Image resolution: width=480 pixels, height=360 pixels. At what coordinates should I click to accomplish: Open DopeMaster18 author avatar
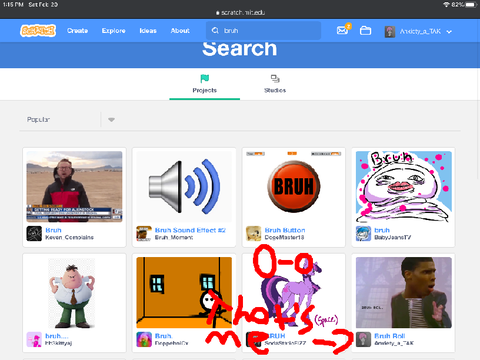[254, 233]
